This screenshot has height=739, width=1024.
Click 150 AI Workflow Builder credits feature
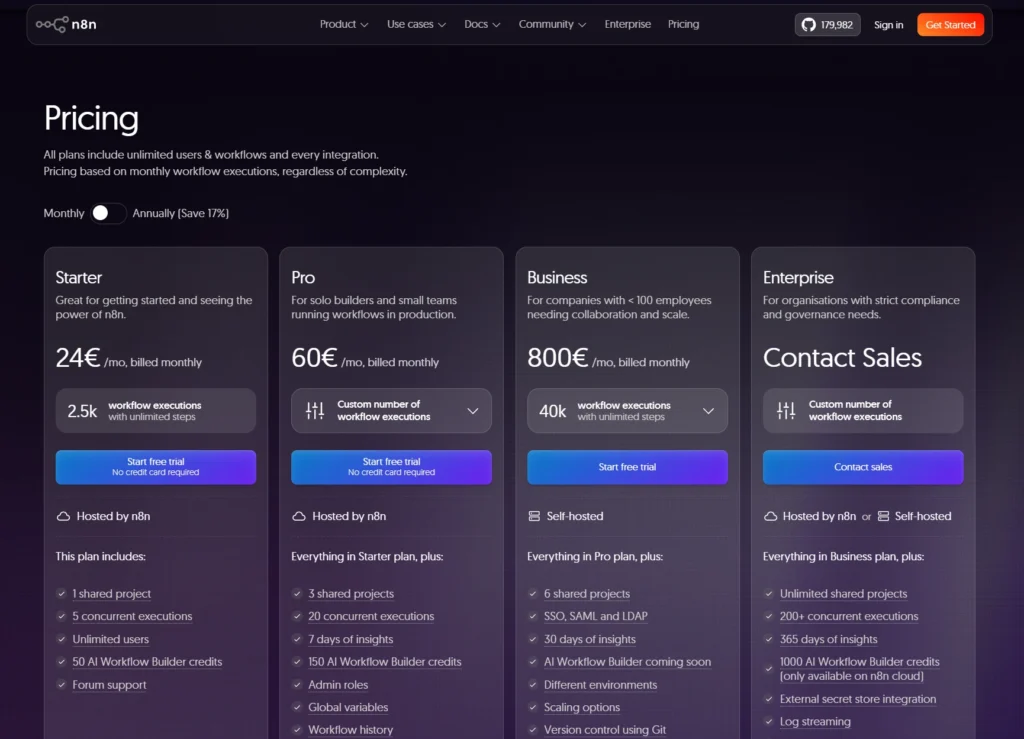click(x=385, y=662)
